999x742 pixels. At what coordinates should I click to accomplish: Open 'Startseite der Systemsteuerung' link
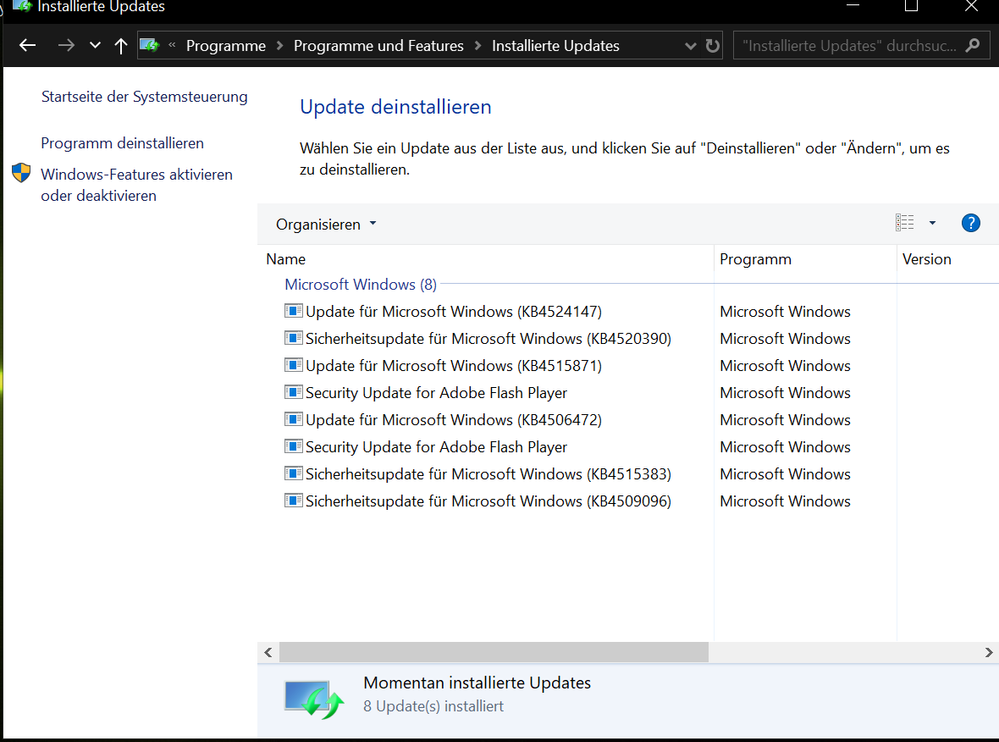144,97
